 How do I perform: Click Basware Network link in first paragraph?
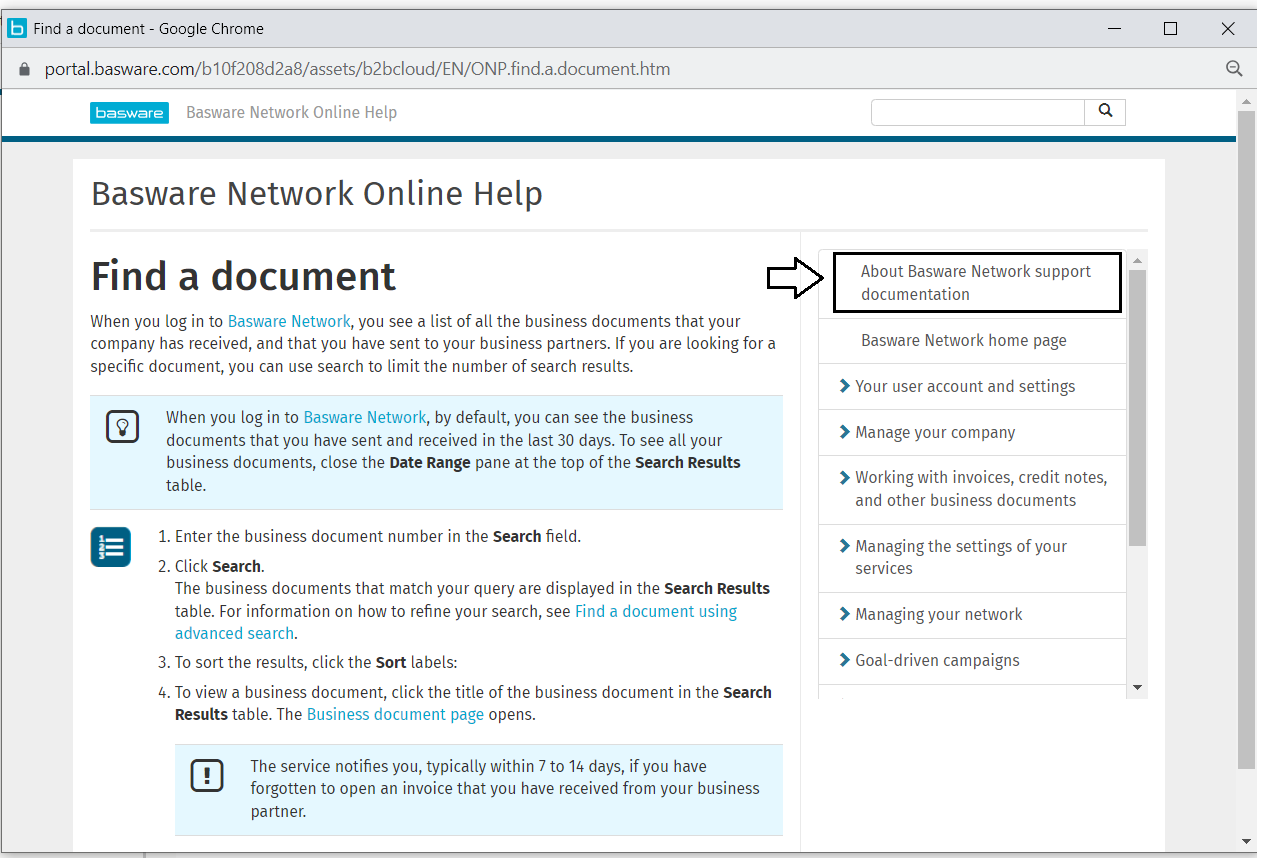[289, 321]
